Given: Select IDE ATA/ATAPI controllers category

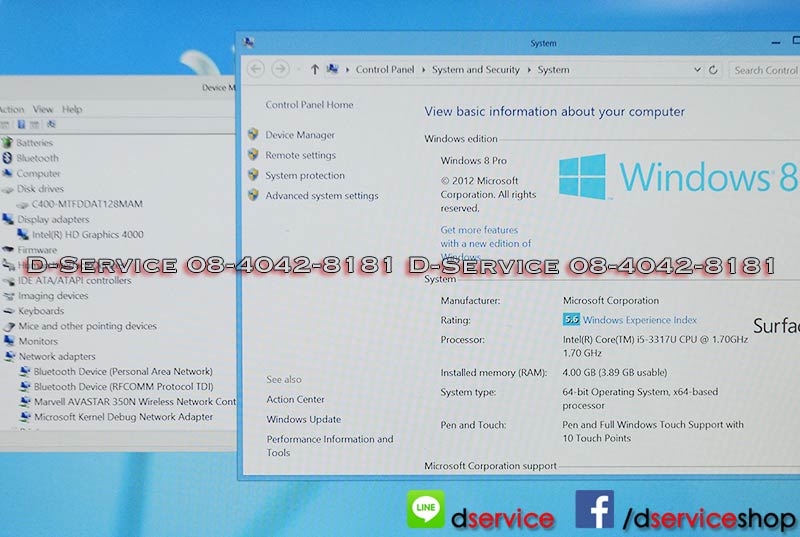Looking at the screenshot, I should click(x=74, y=280).
